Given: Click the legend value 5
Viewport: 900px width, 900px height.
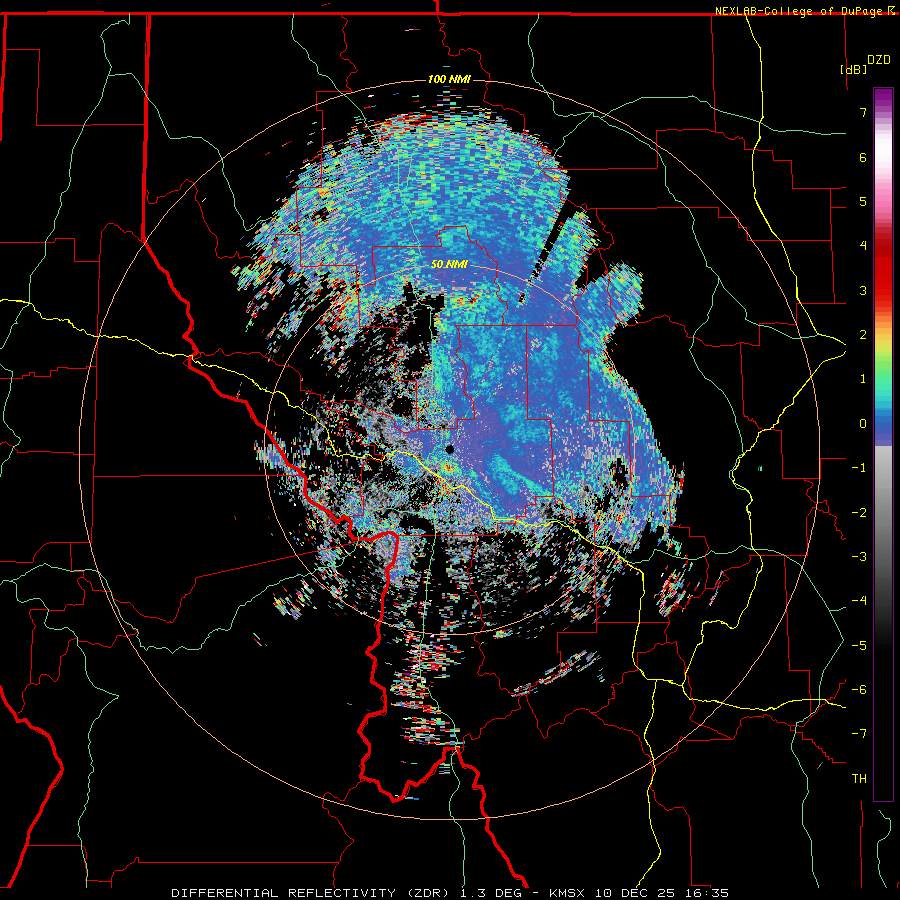Looking at the screenshot, I should click(x=863, y=201).
